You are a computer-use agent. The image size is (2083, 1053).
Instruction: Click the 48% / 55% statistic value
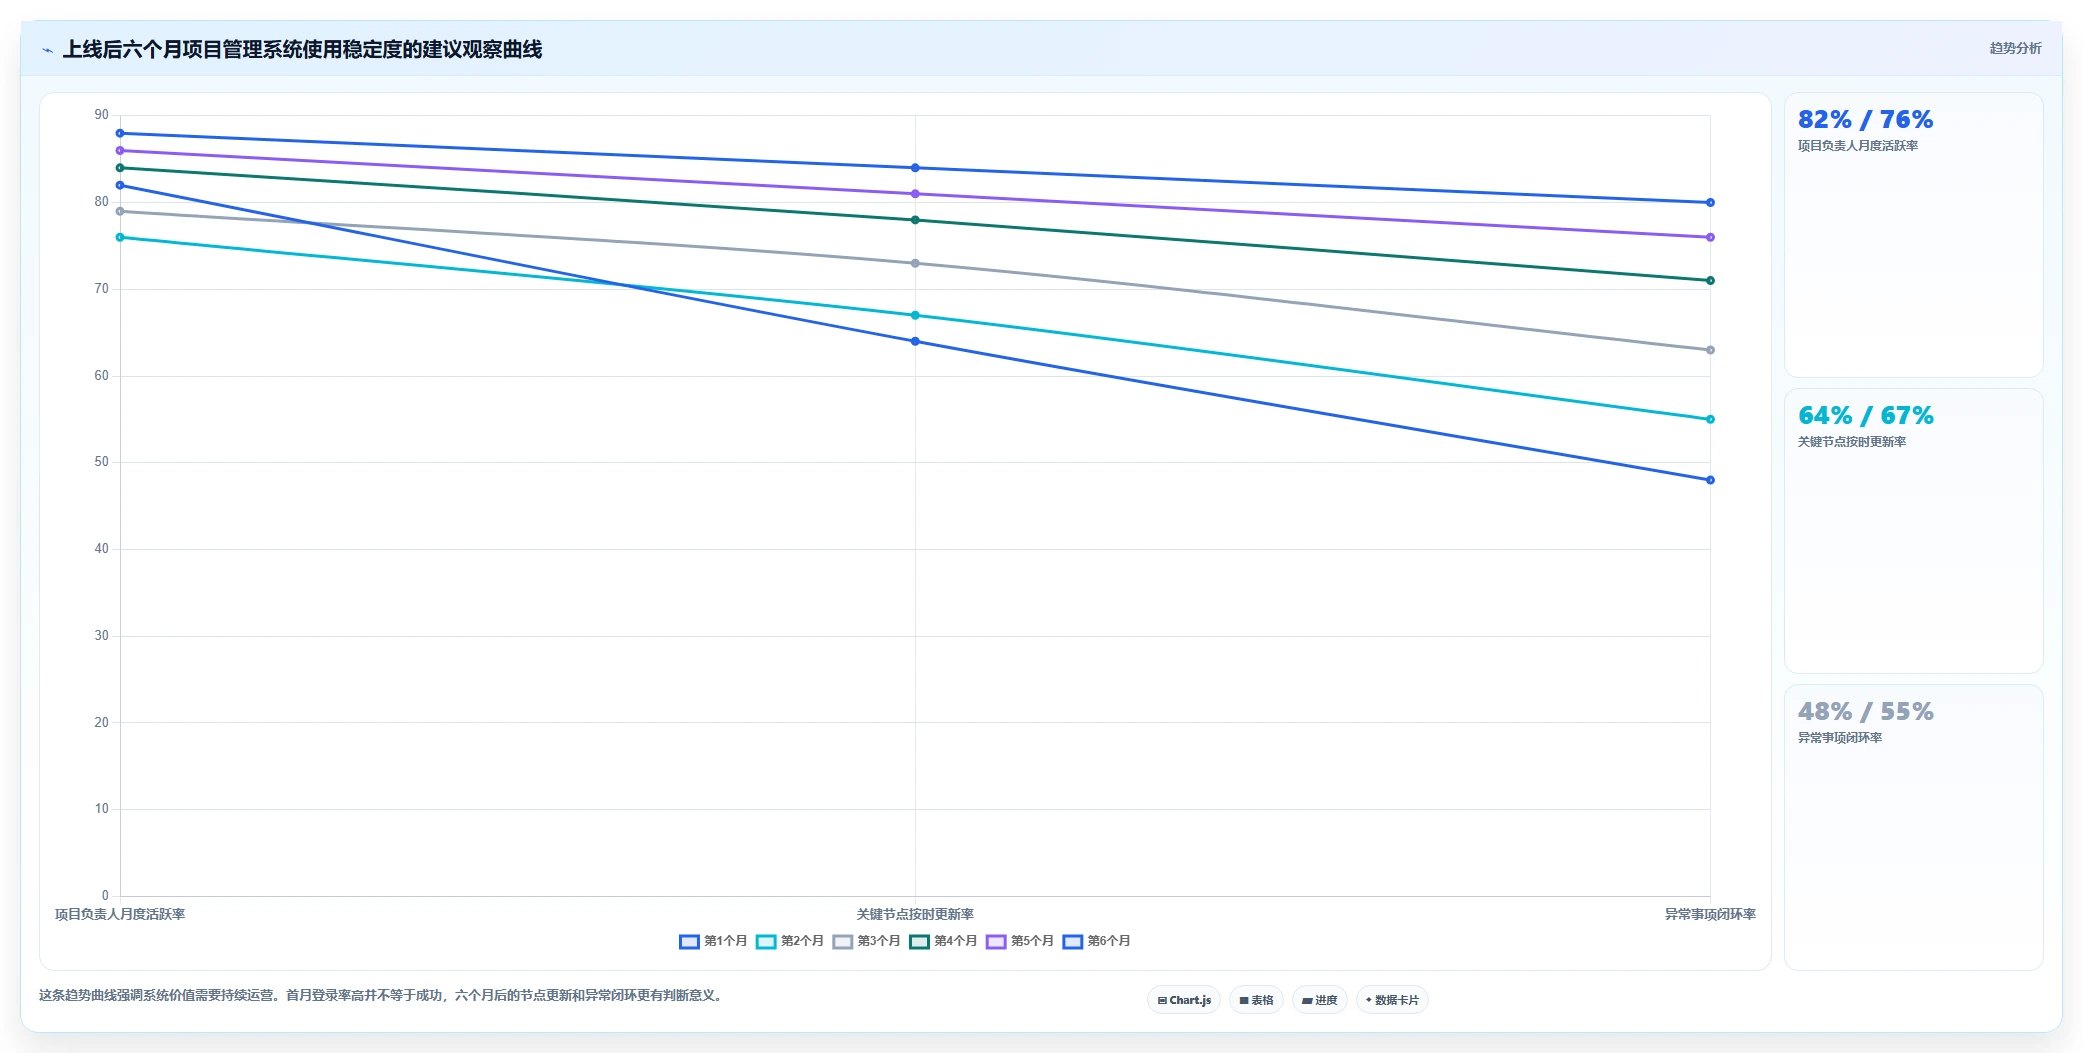[1865, 712]
